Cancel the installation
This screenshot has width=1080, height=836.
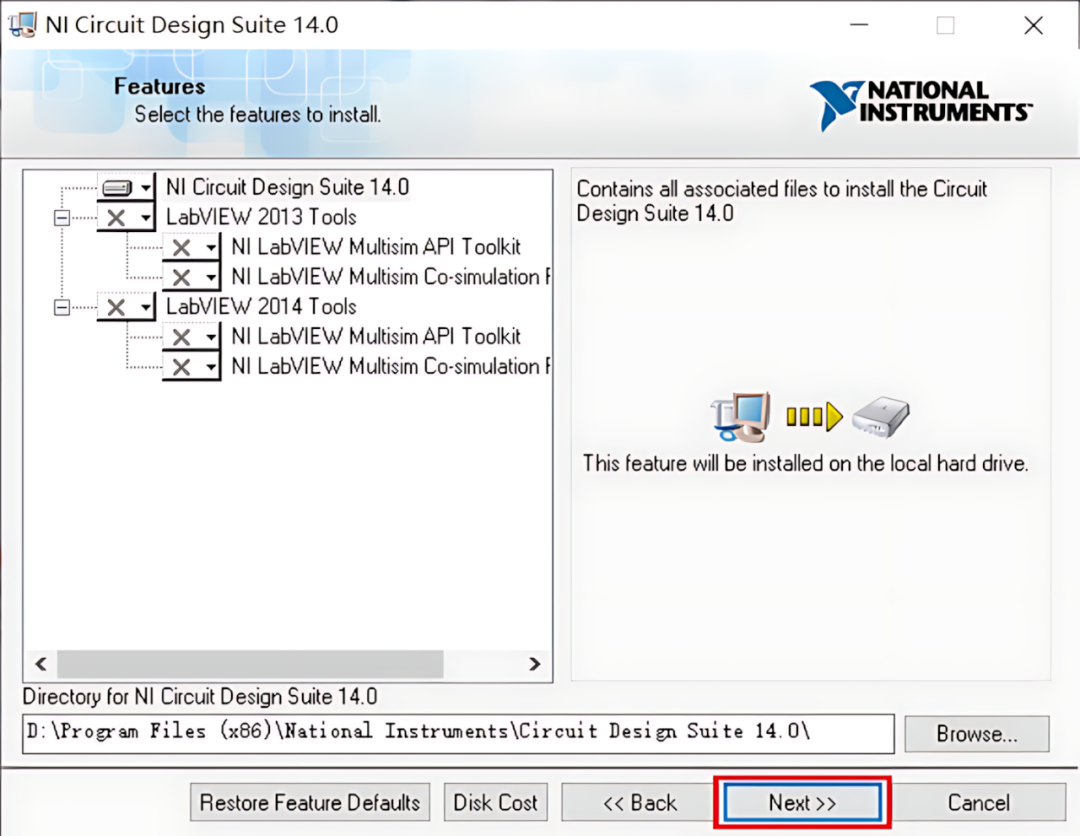[978, 802]
